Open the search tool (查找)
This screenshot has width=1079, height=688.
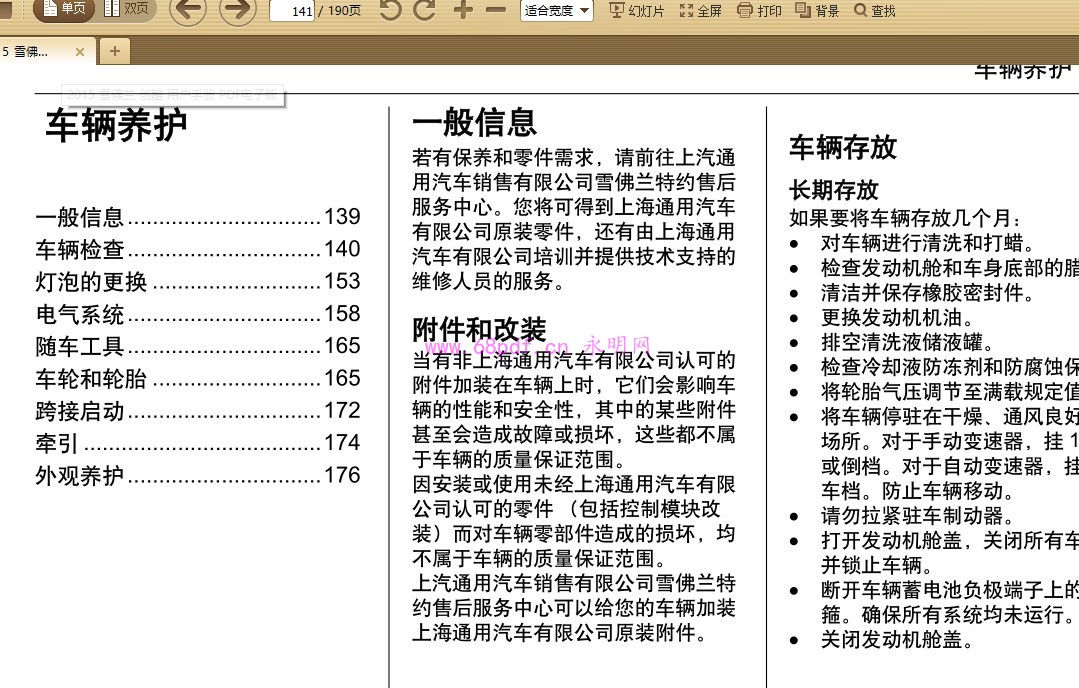tap(875, 10)
